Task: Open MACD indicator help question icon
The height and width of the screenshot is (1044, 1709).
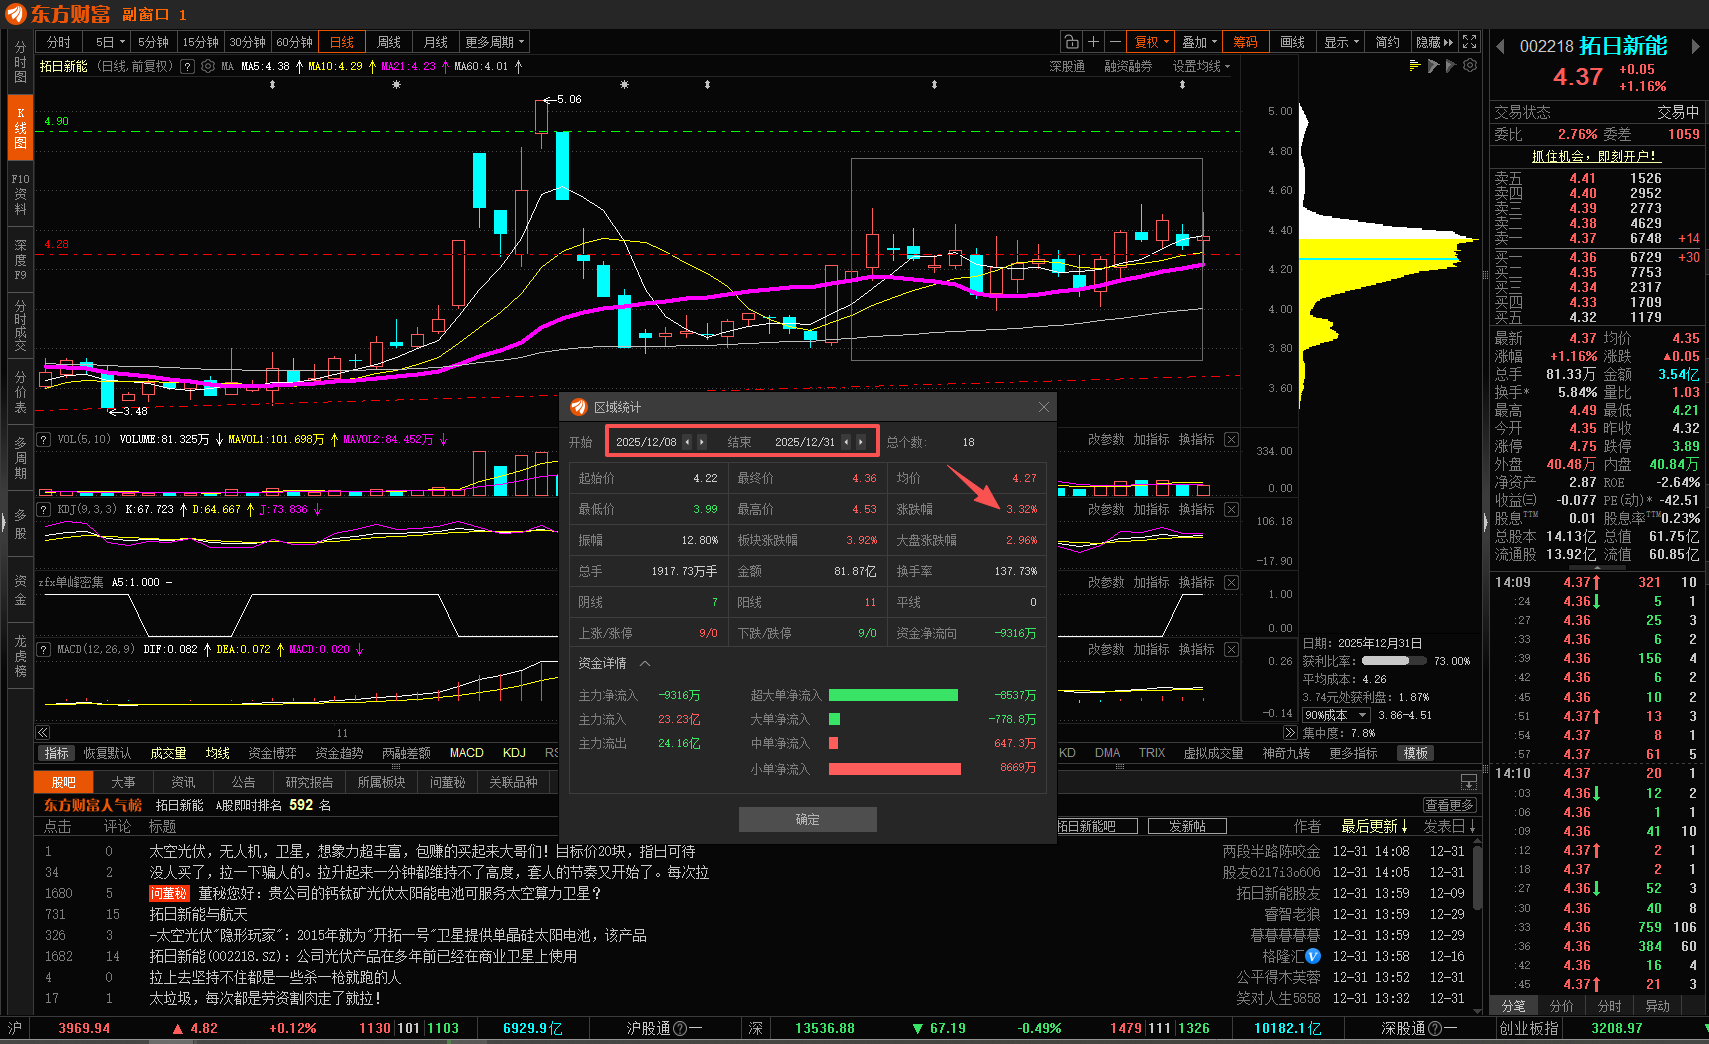Action: pos(44,649)
